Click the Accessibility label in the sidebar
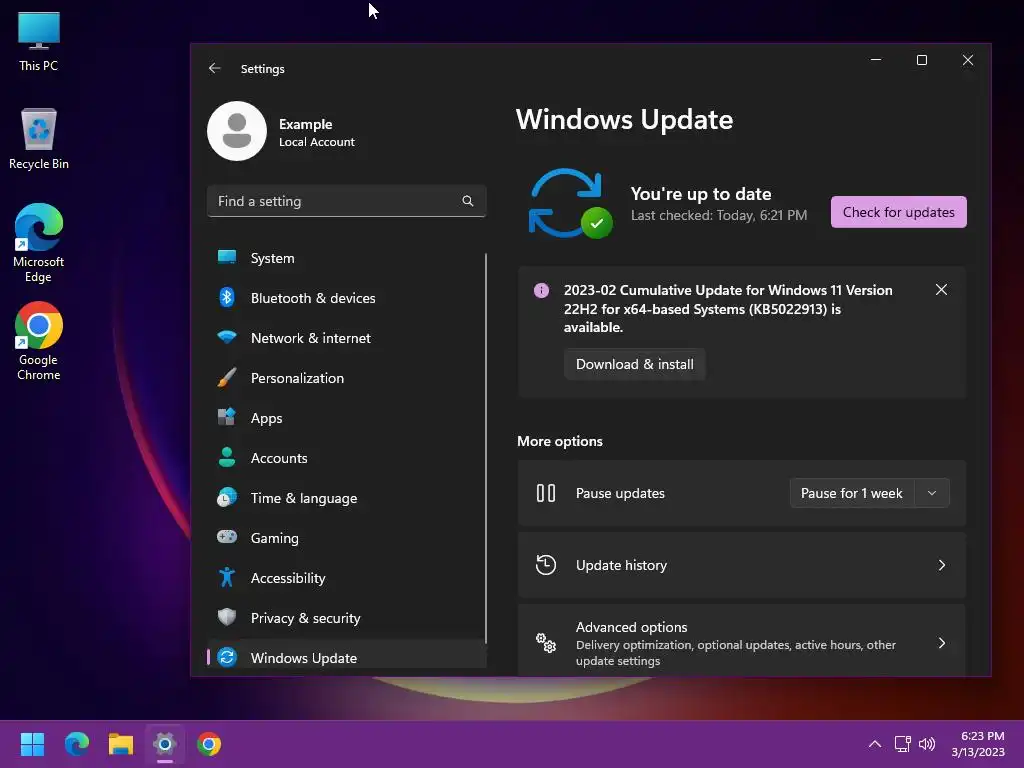The image size is (1024, 768). coord(288,578)
